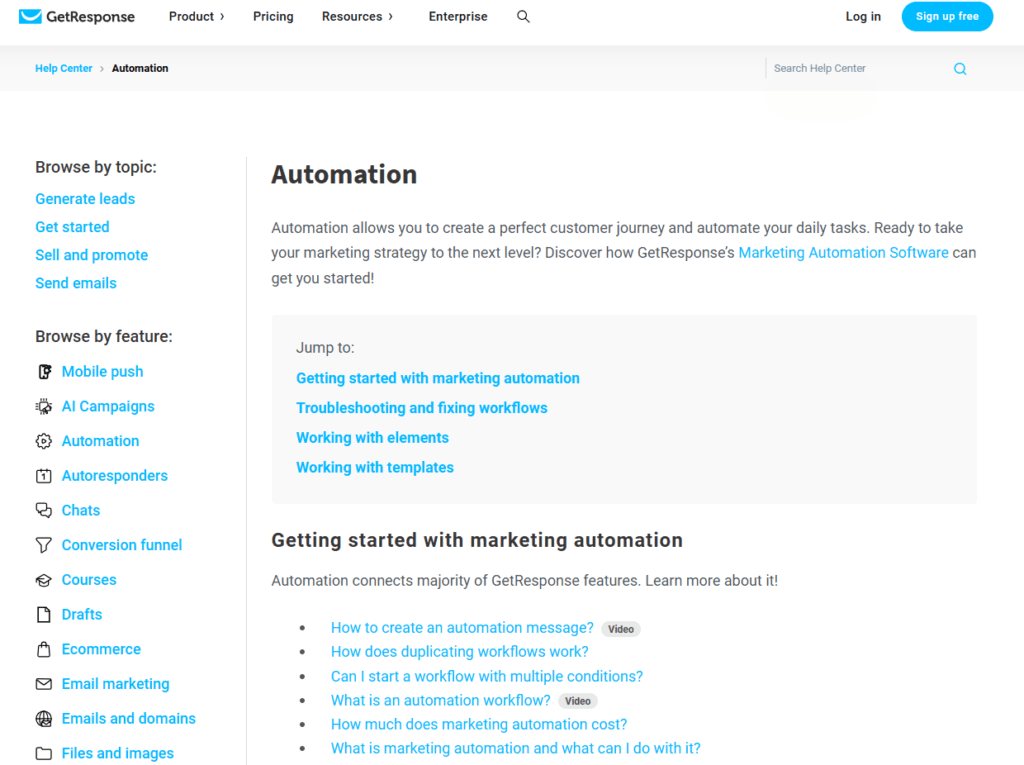Open the Enterprise page
The image size is (1024, 765).
point(458,16)
